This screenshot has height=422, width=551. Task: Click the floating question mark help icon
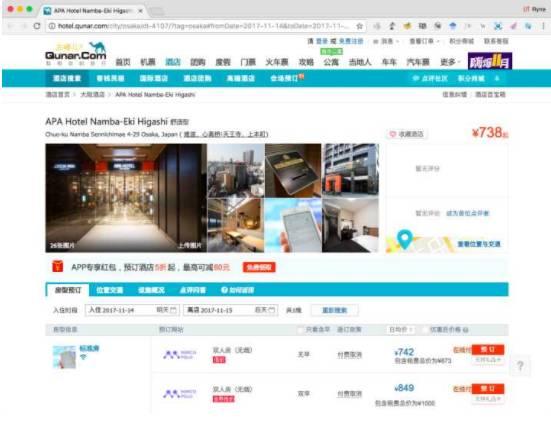520,366
